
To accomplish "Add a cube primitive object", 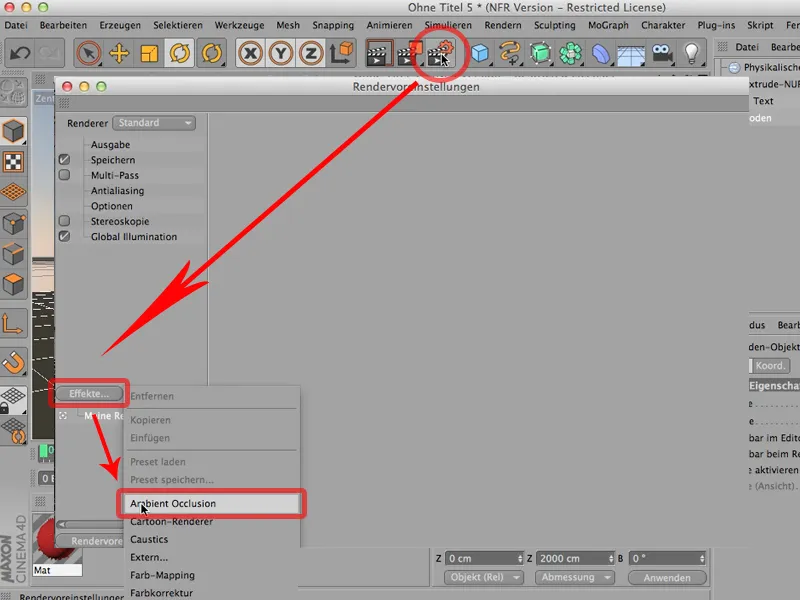I will pyautogui.click(x=480, y=53).
